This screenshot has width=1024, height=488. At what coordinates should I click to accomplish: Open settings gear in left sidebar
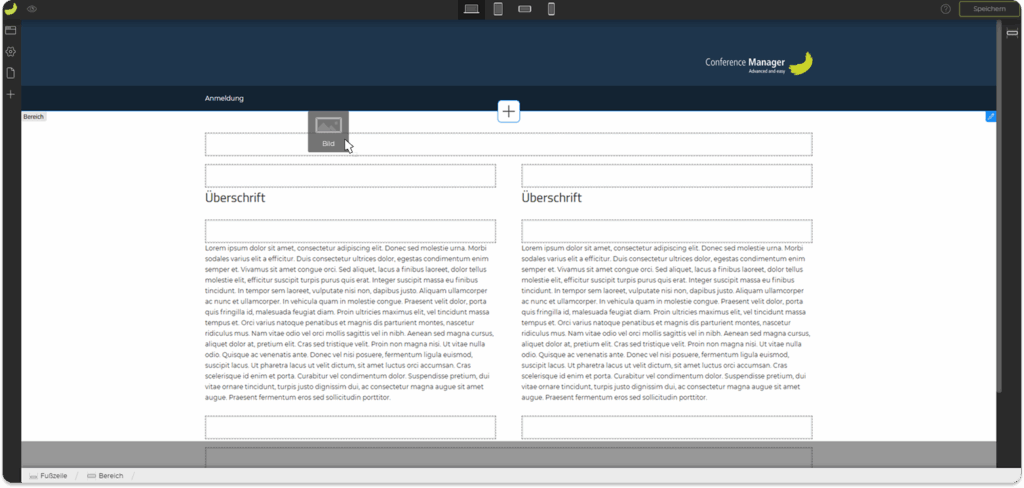(x=10, y=52)
